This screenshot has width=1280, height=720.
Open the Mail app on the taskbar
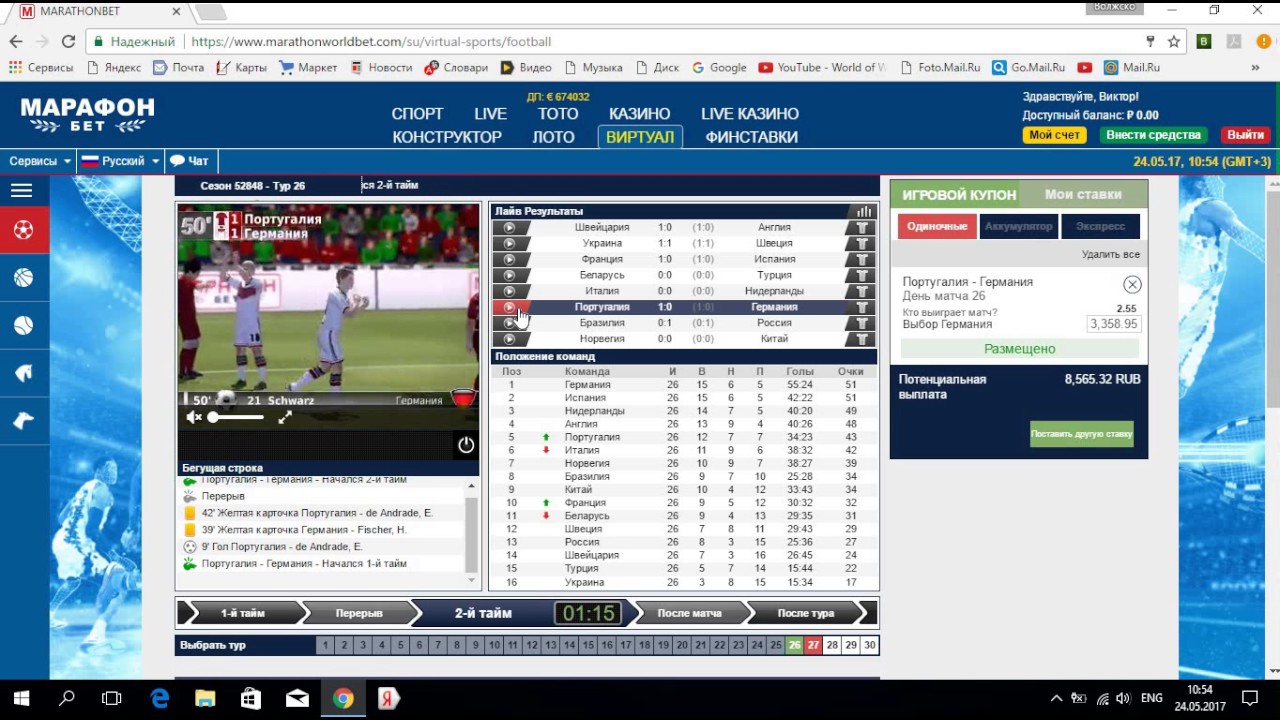point(297,698)
